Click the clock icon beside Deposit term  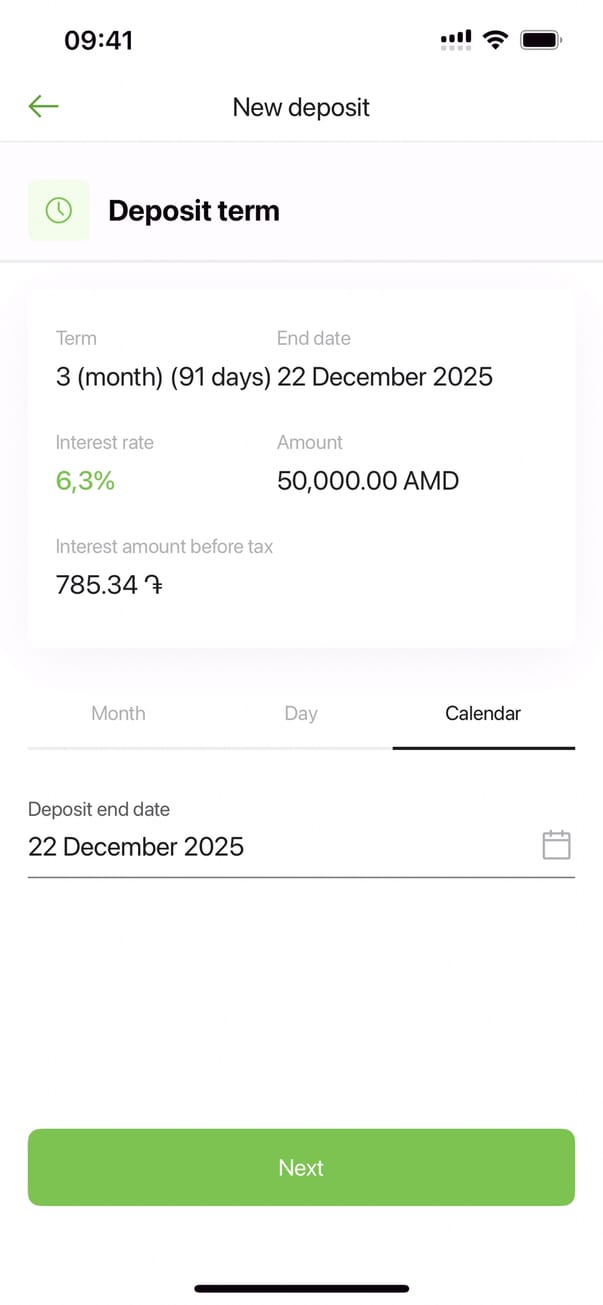pos(59,210)
